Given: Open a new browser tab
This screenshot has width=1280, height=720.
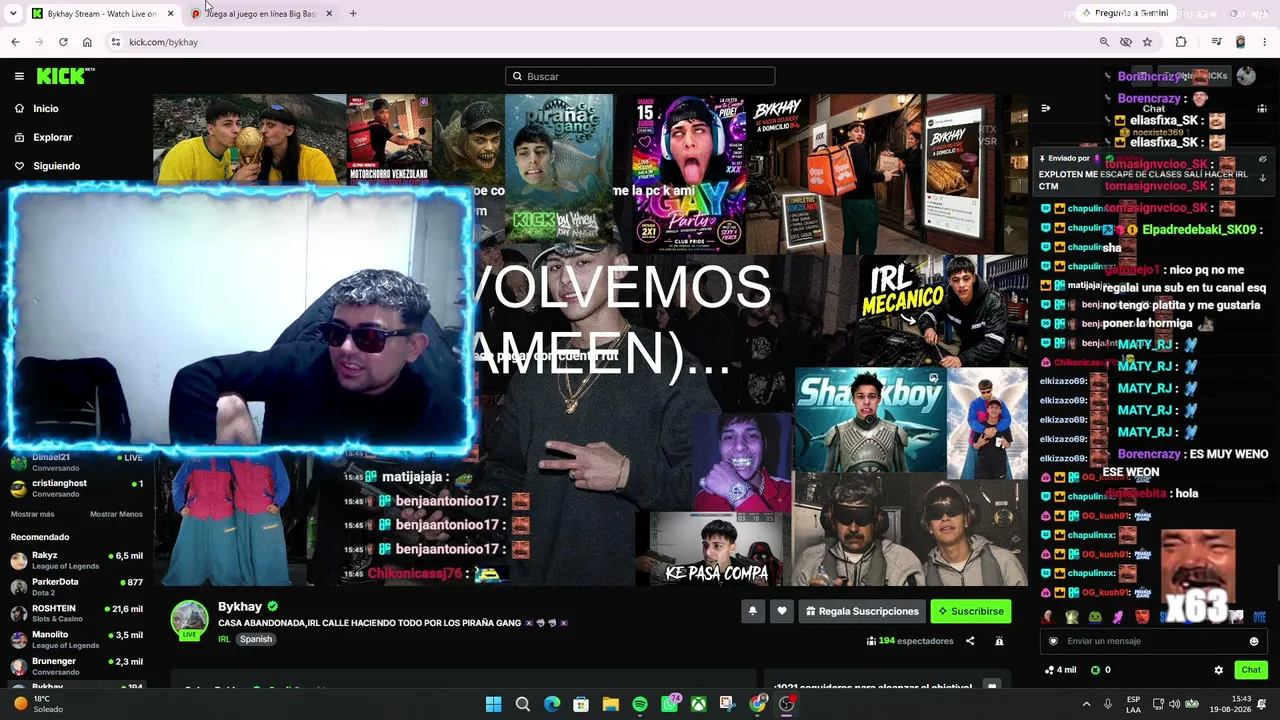Looking at the screenshot, I should click(x=353, y=14).
